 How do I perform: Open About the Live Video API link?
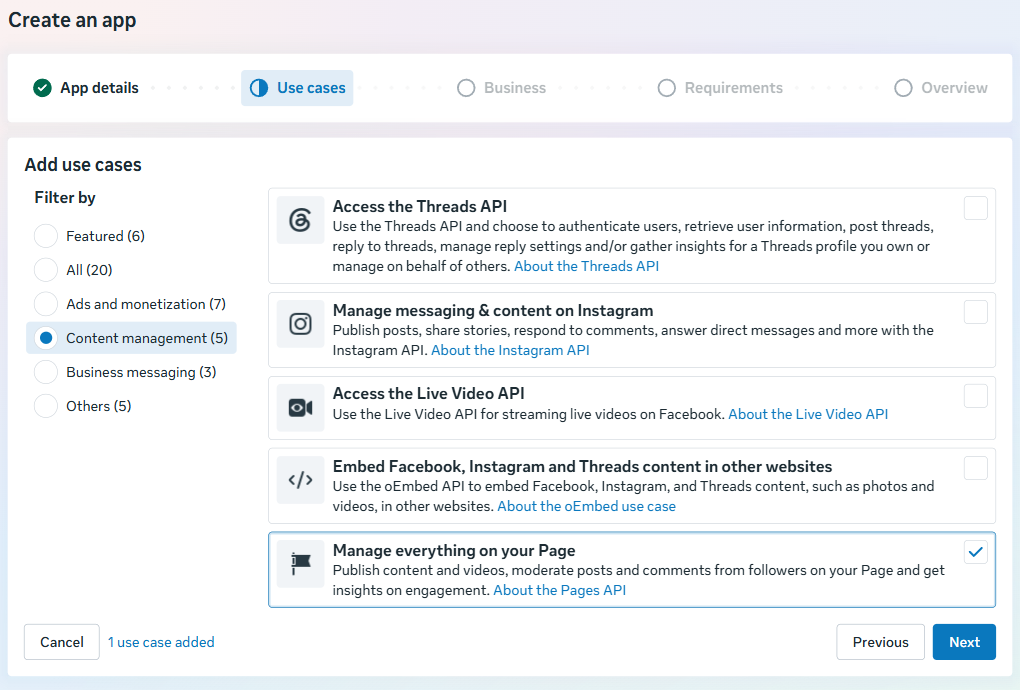coord(808,414)
